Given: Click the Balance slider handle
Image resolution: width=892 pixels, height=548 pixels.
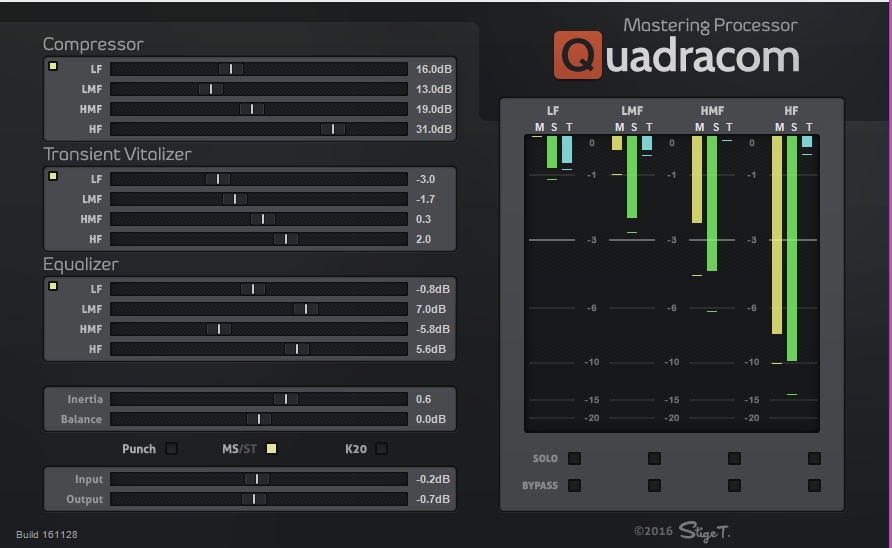Looking at the screenshot, I should (x=259, y=419).
